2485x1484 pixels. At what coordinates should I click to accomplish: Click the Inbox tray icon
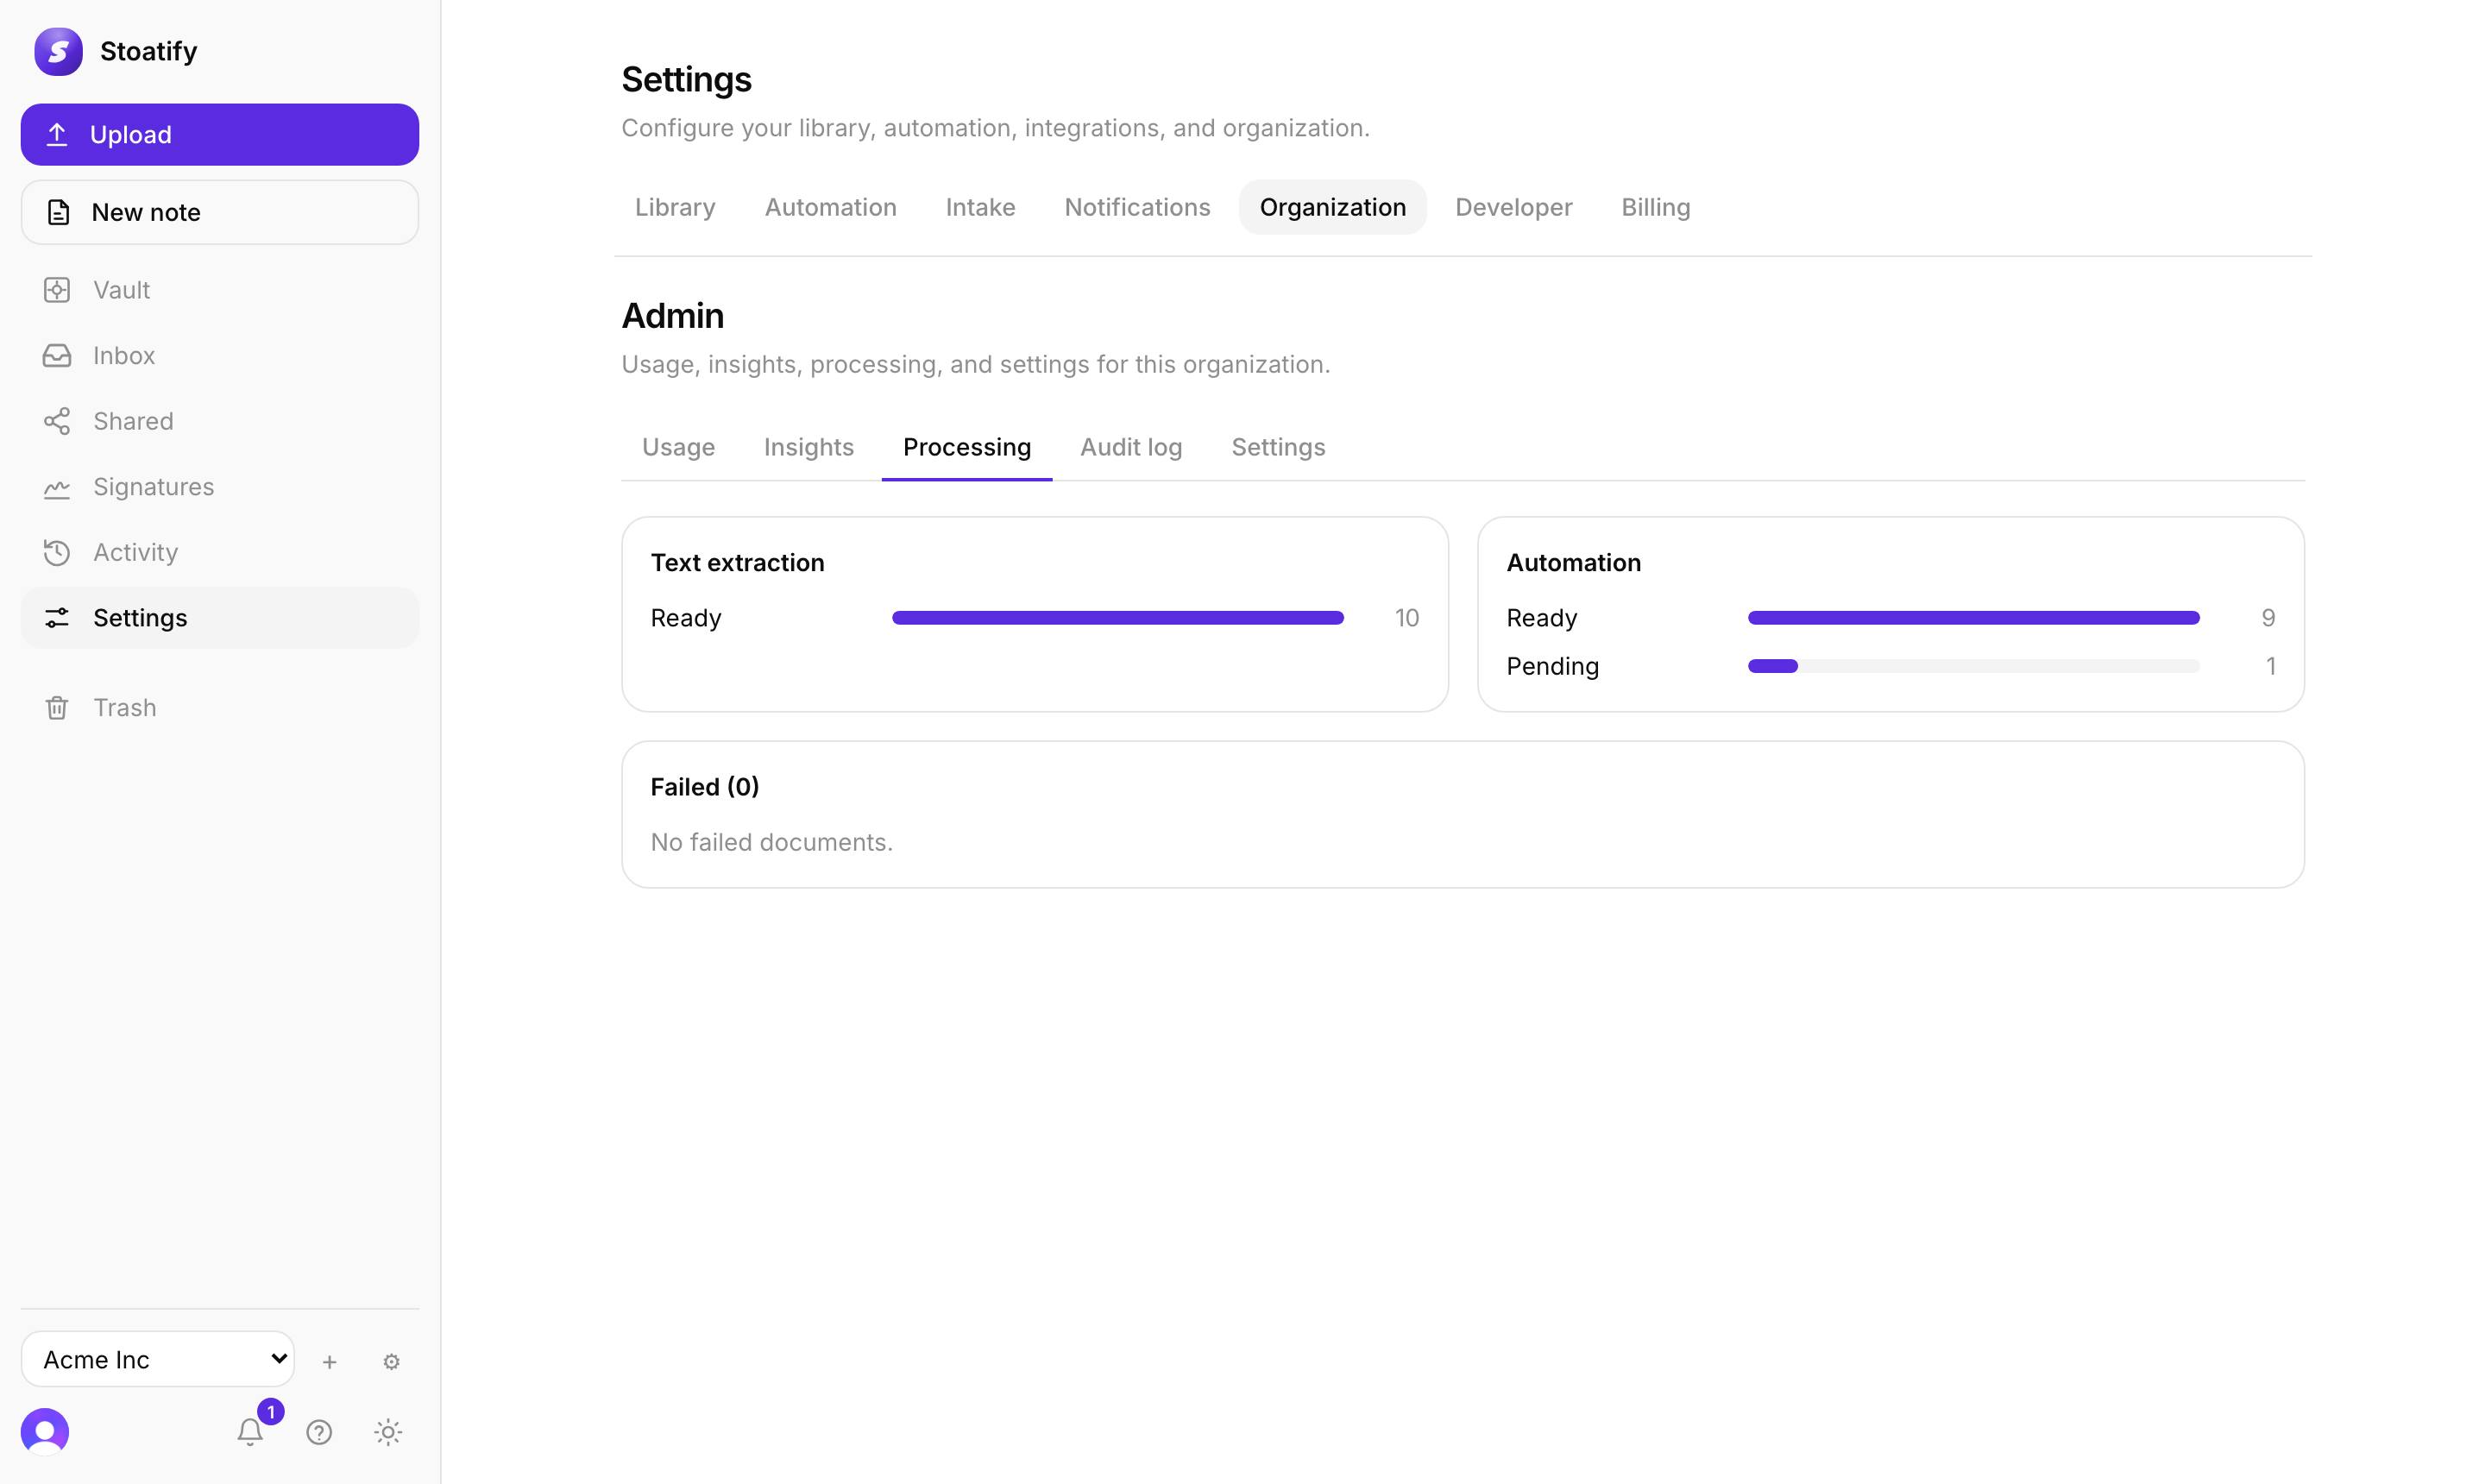[x=57, y=356]
